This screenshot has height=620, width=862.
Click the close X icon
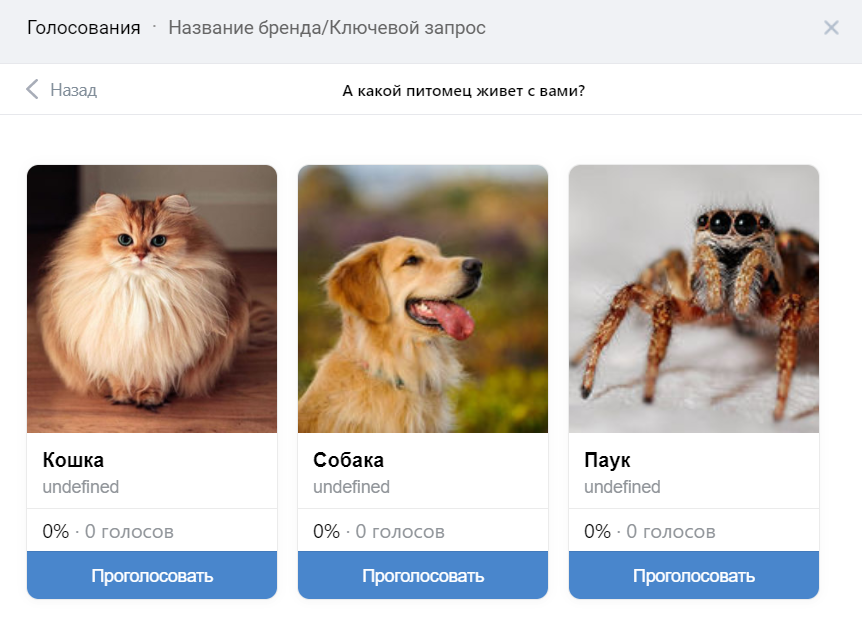[831, 27]
